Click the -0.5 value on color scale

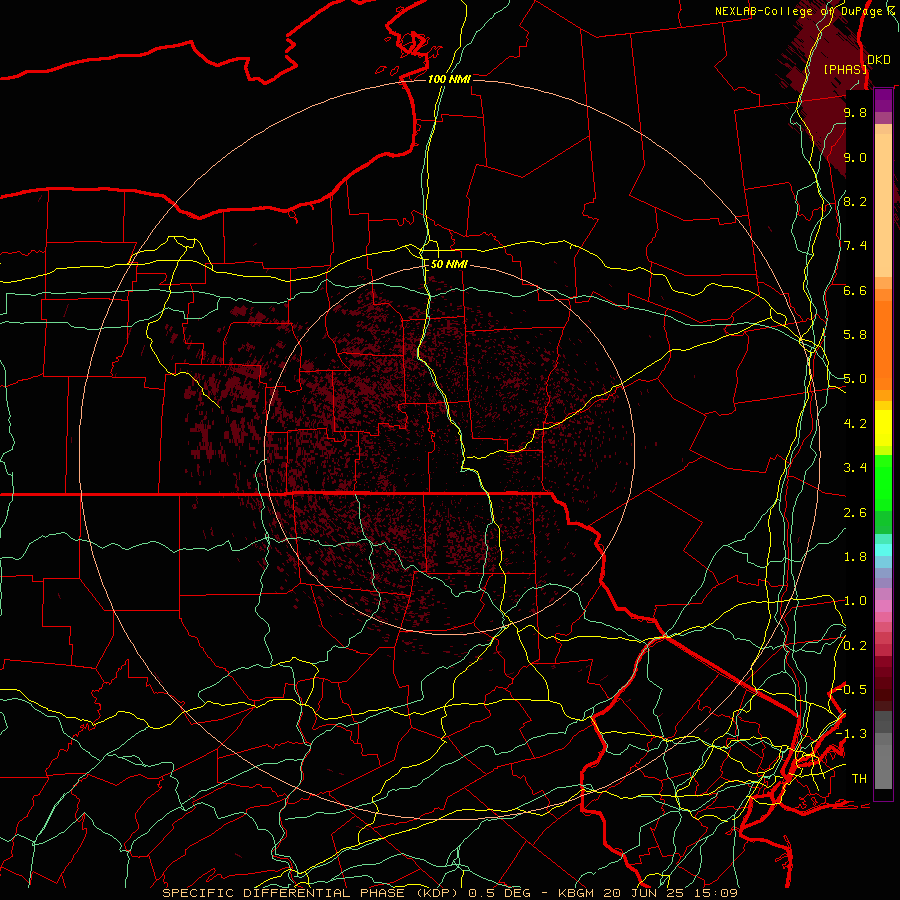852,689
